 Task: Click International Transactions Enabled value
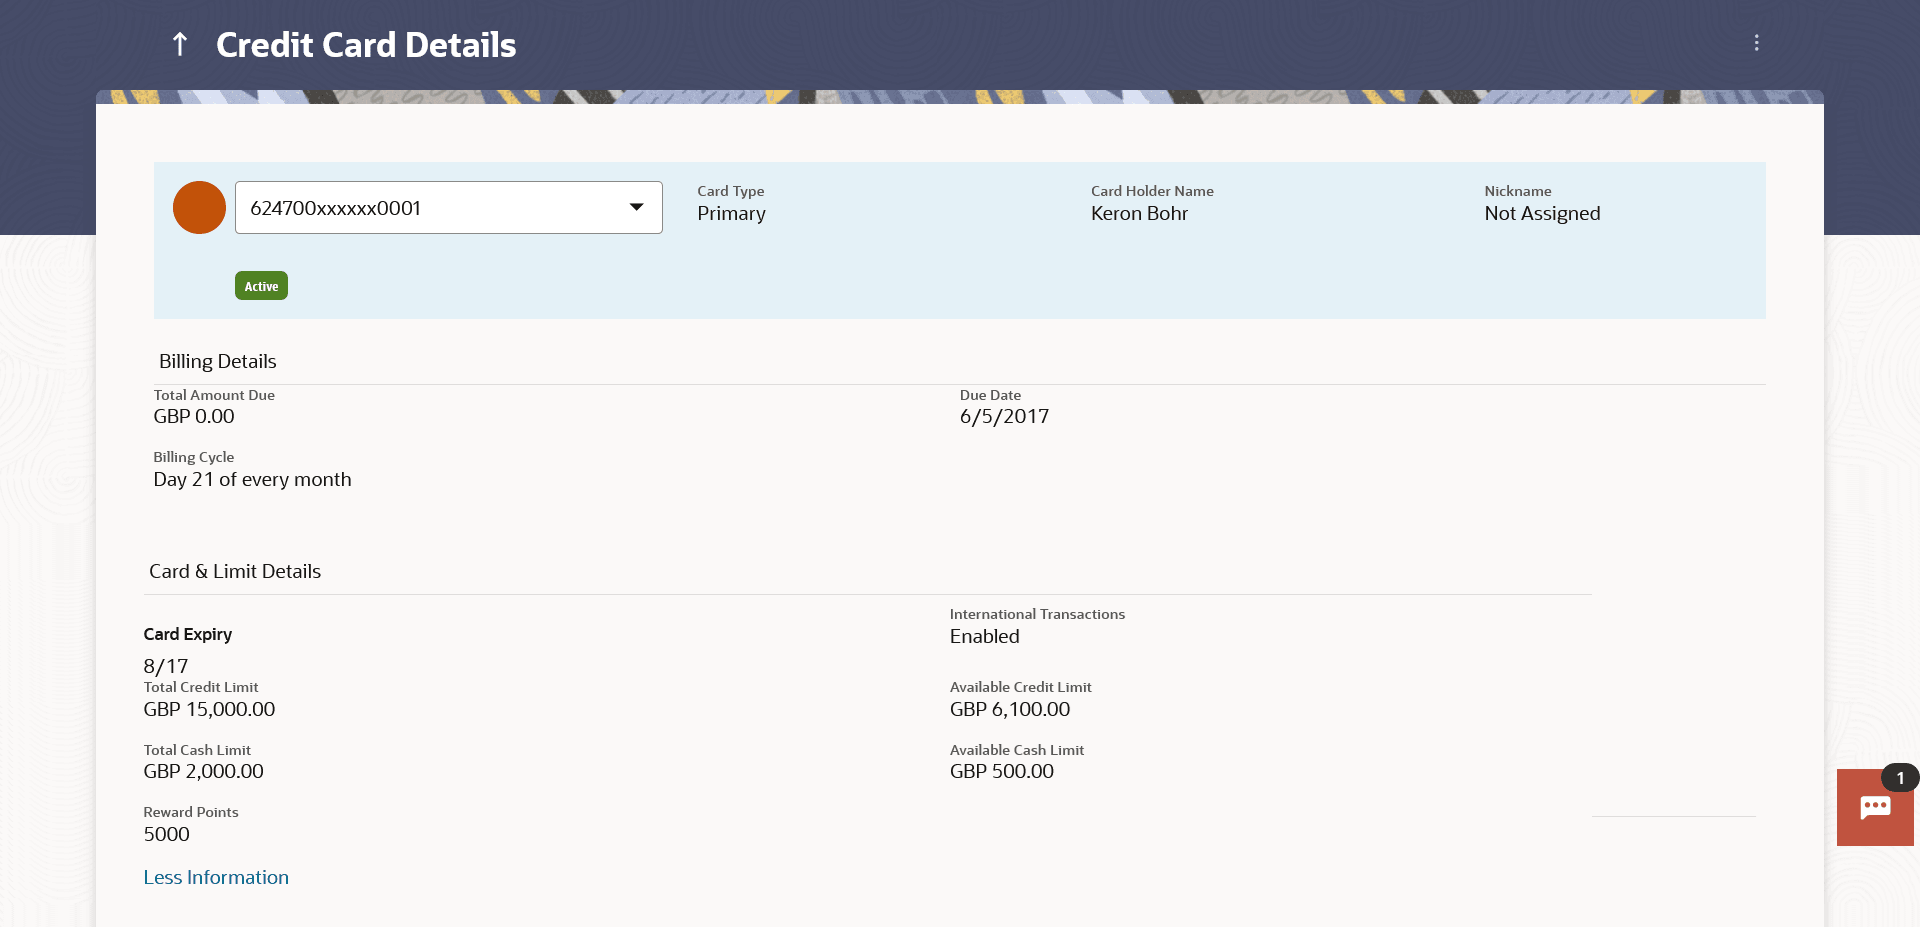984,636
